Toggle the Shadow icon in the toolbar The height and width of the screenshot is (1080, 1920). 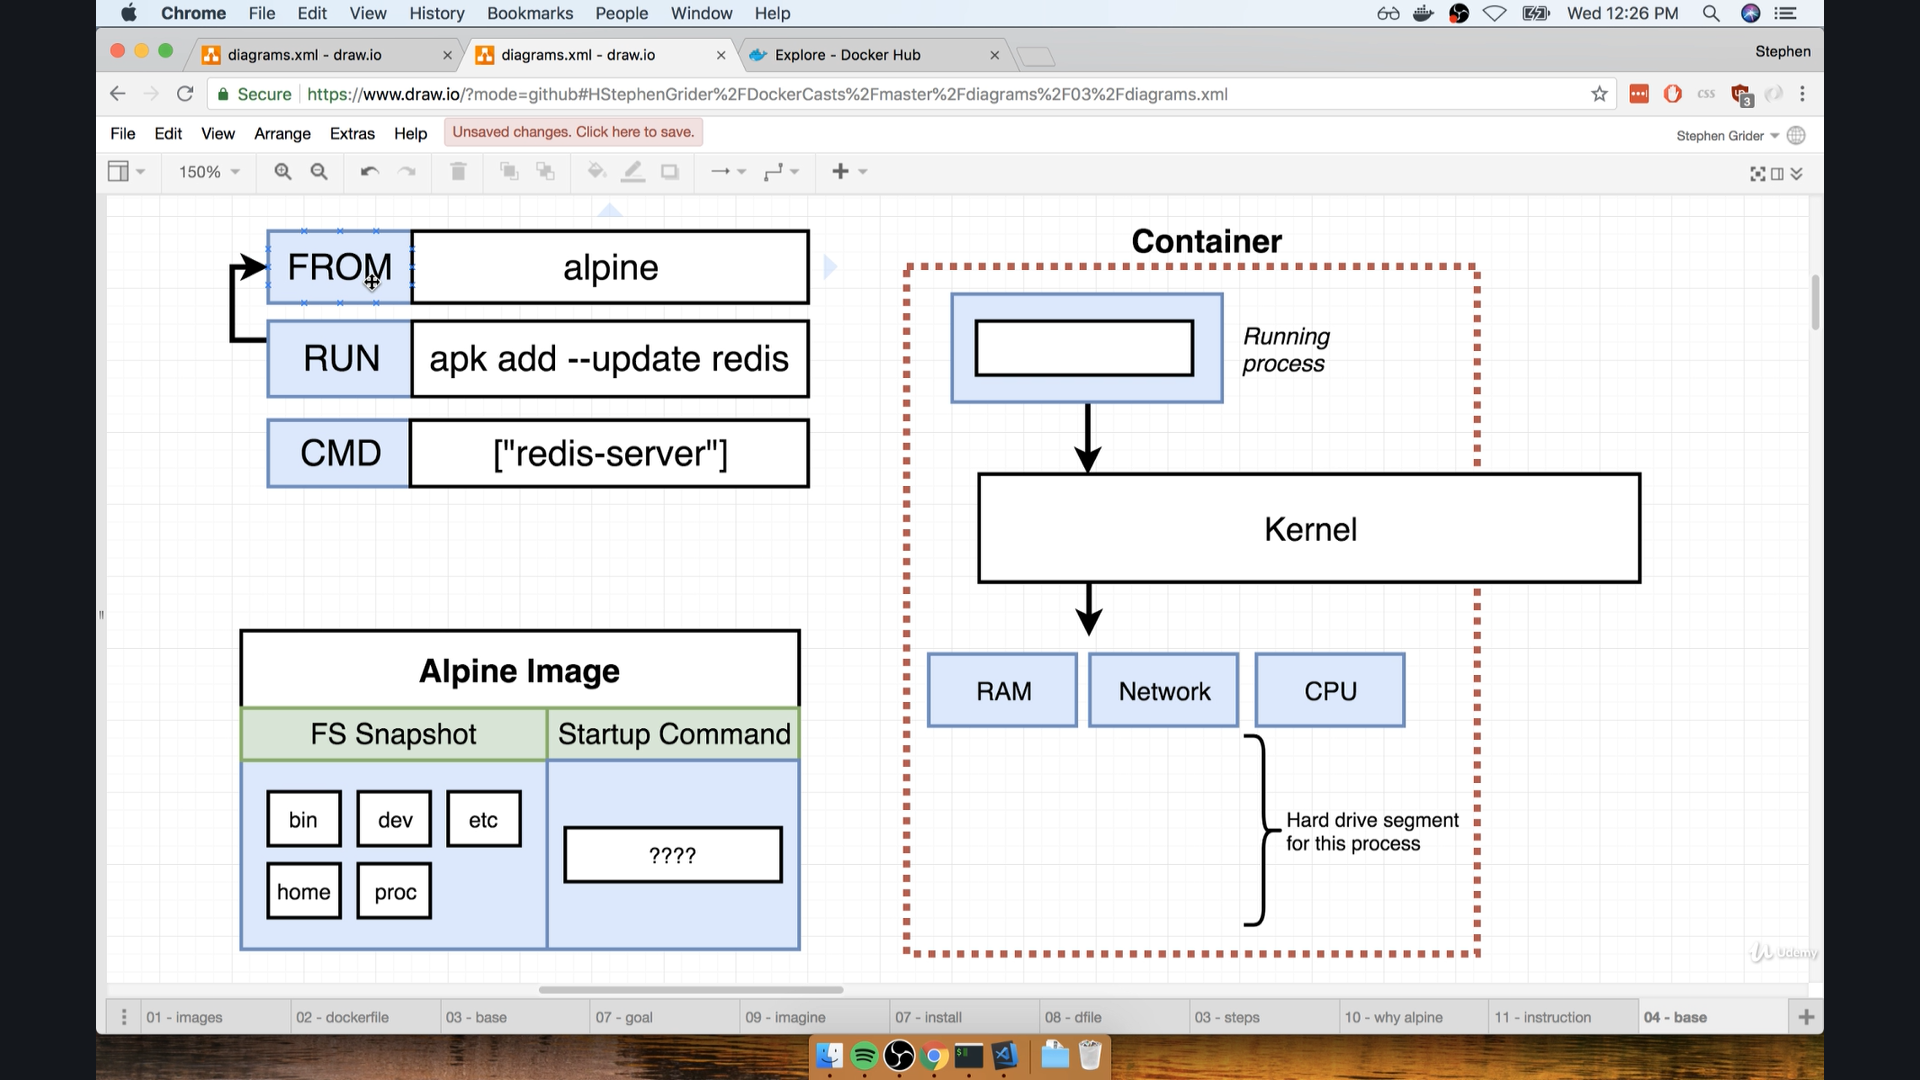click(671, 171)
